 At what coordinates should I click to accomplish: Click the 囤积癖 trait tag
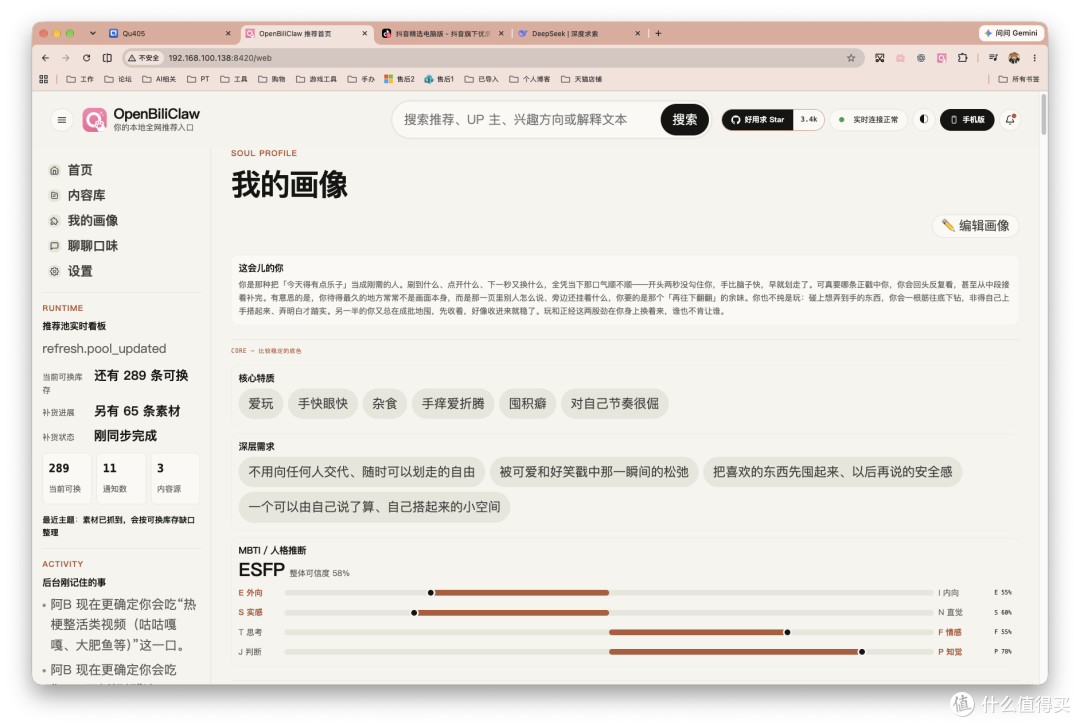528,404
